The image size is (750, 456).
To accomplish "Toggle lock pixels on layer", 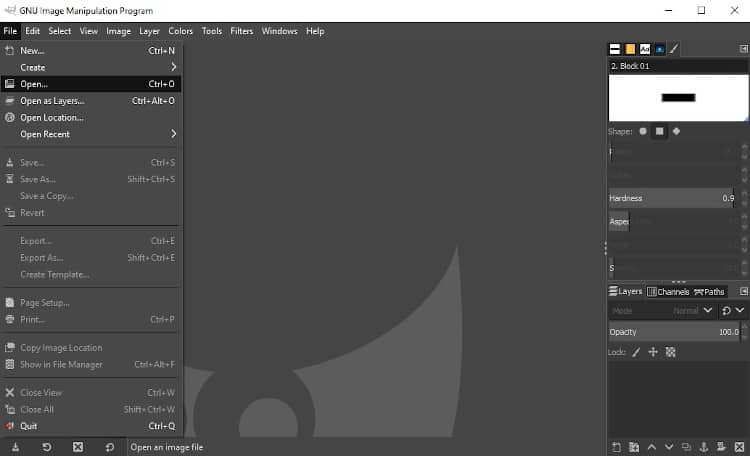I will point(636,352).
